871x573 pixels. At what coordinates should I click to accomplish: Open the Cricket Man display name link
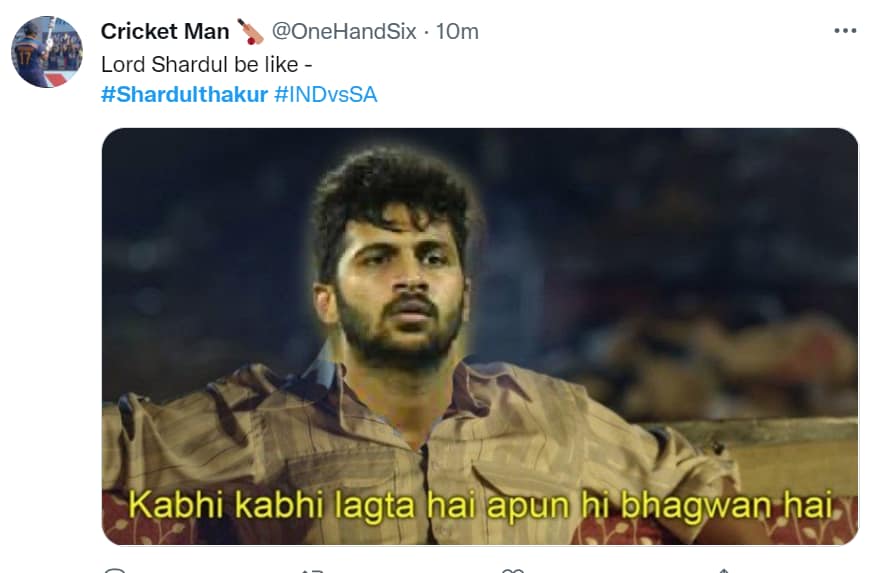click(165, 32)
